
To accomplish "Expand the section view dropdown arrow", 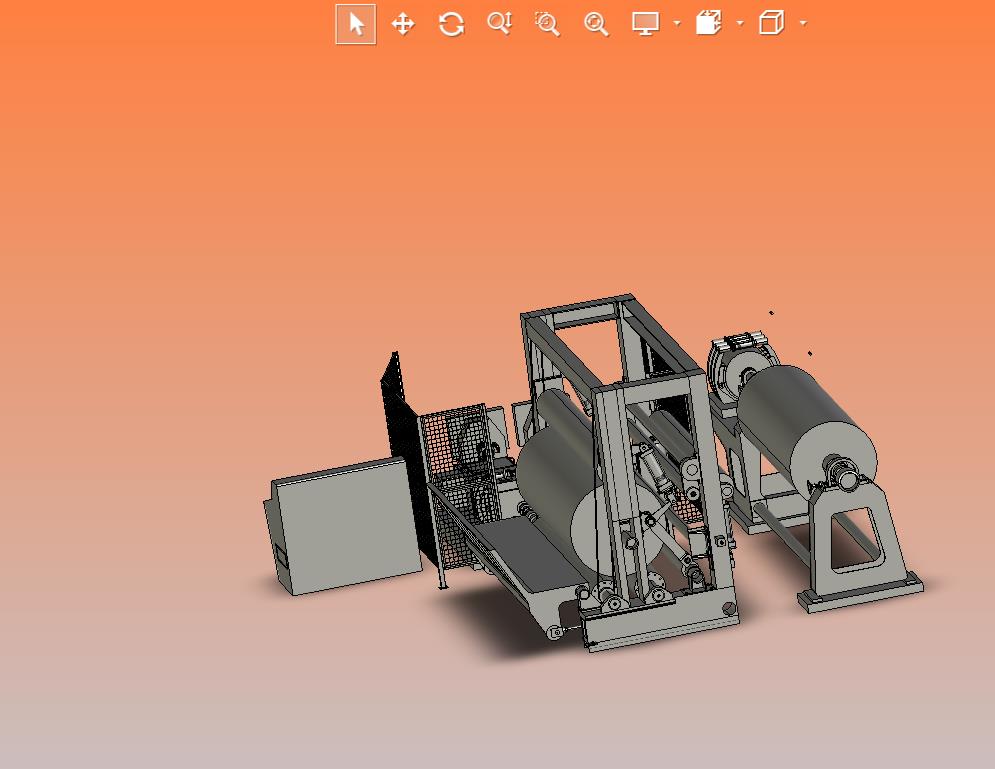I will coord(740,23).
